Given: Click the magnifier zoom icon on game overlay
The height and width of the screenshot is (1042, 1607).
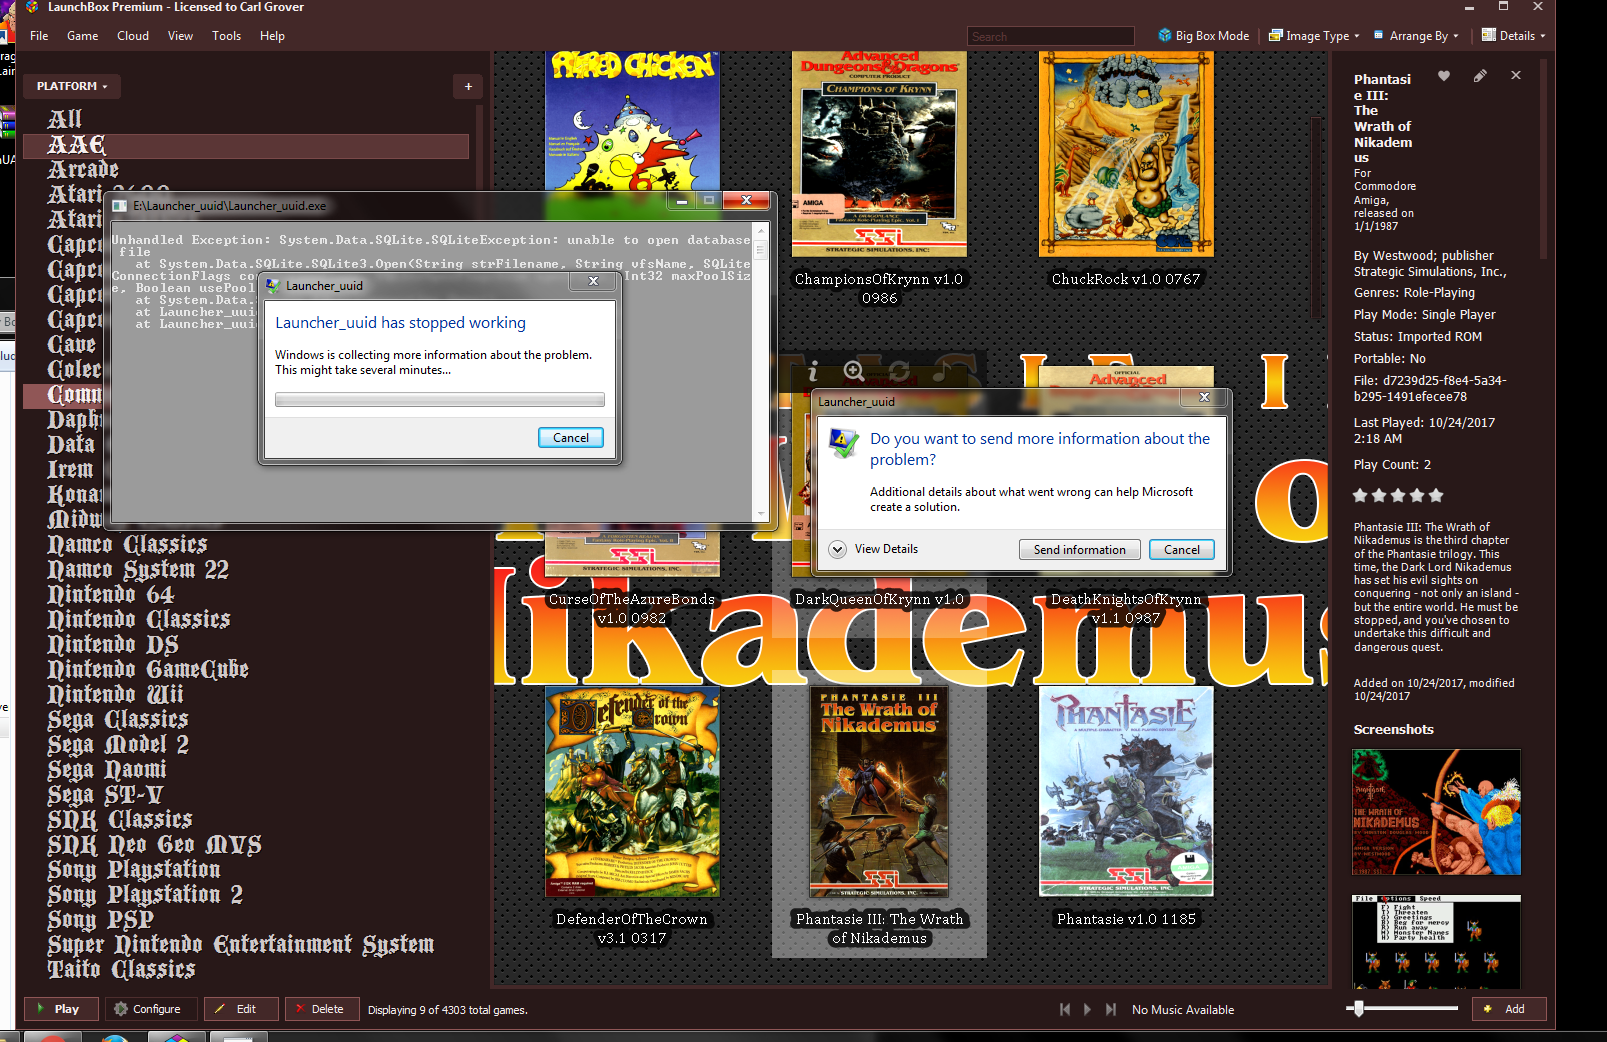Looking at the screenshot, I should 854,371.
